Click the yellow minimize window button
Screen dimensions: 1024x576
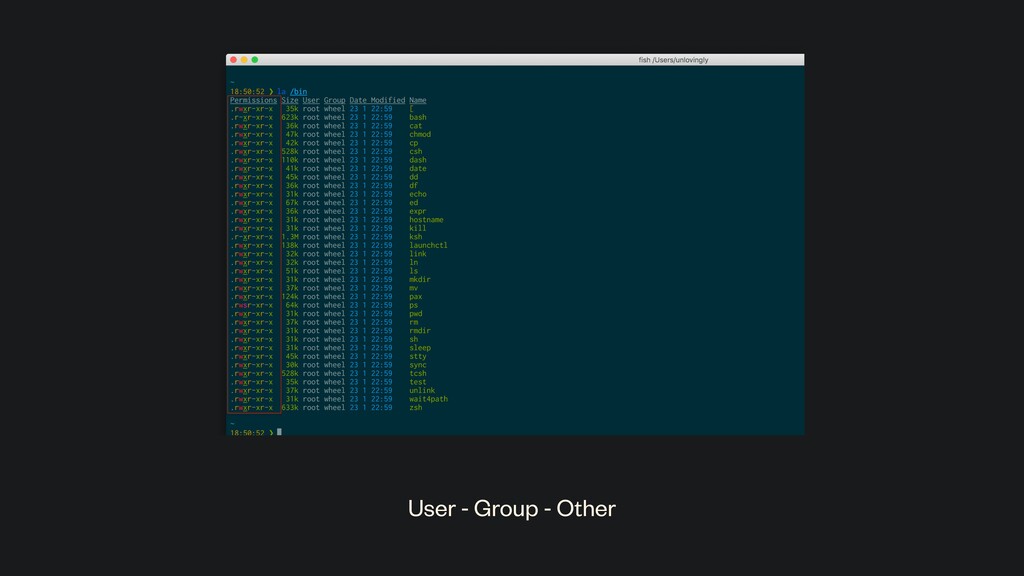(x=244, y=60)
